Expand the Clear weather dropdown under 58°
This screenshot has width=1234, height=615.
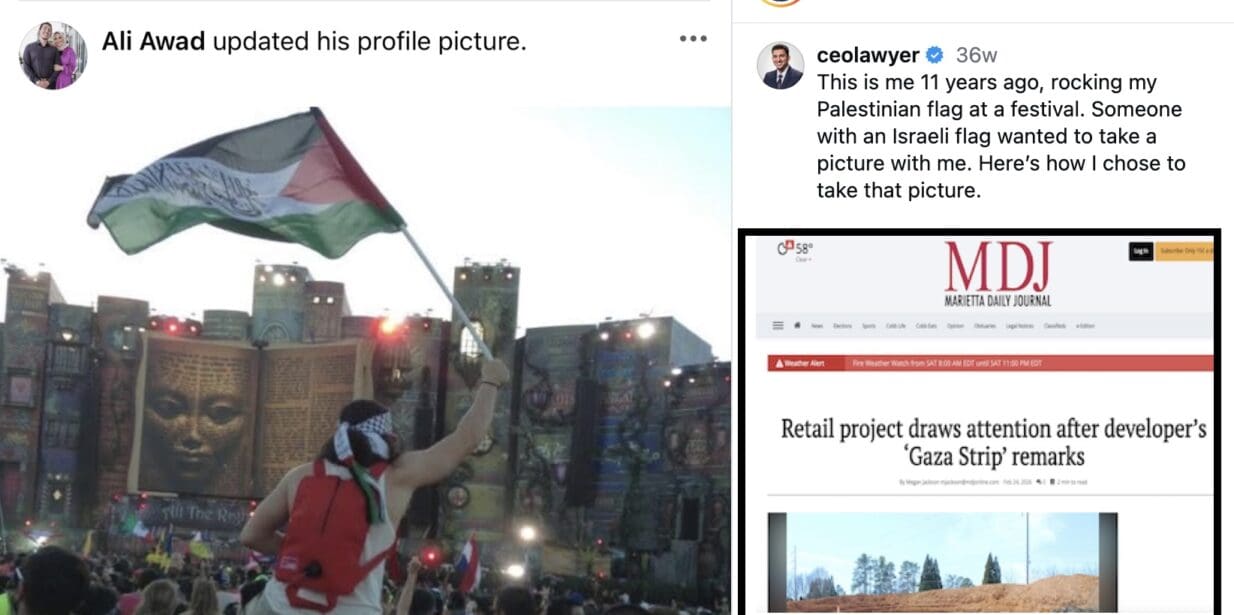tap(802, 260)
